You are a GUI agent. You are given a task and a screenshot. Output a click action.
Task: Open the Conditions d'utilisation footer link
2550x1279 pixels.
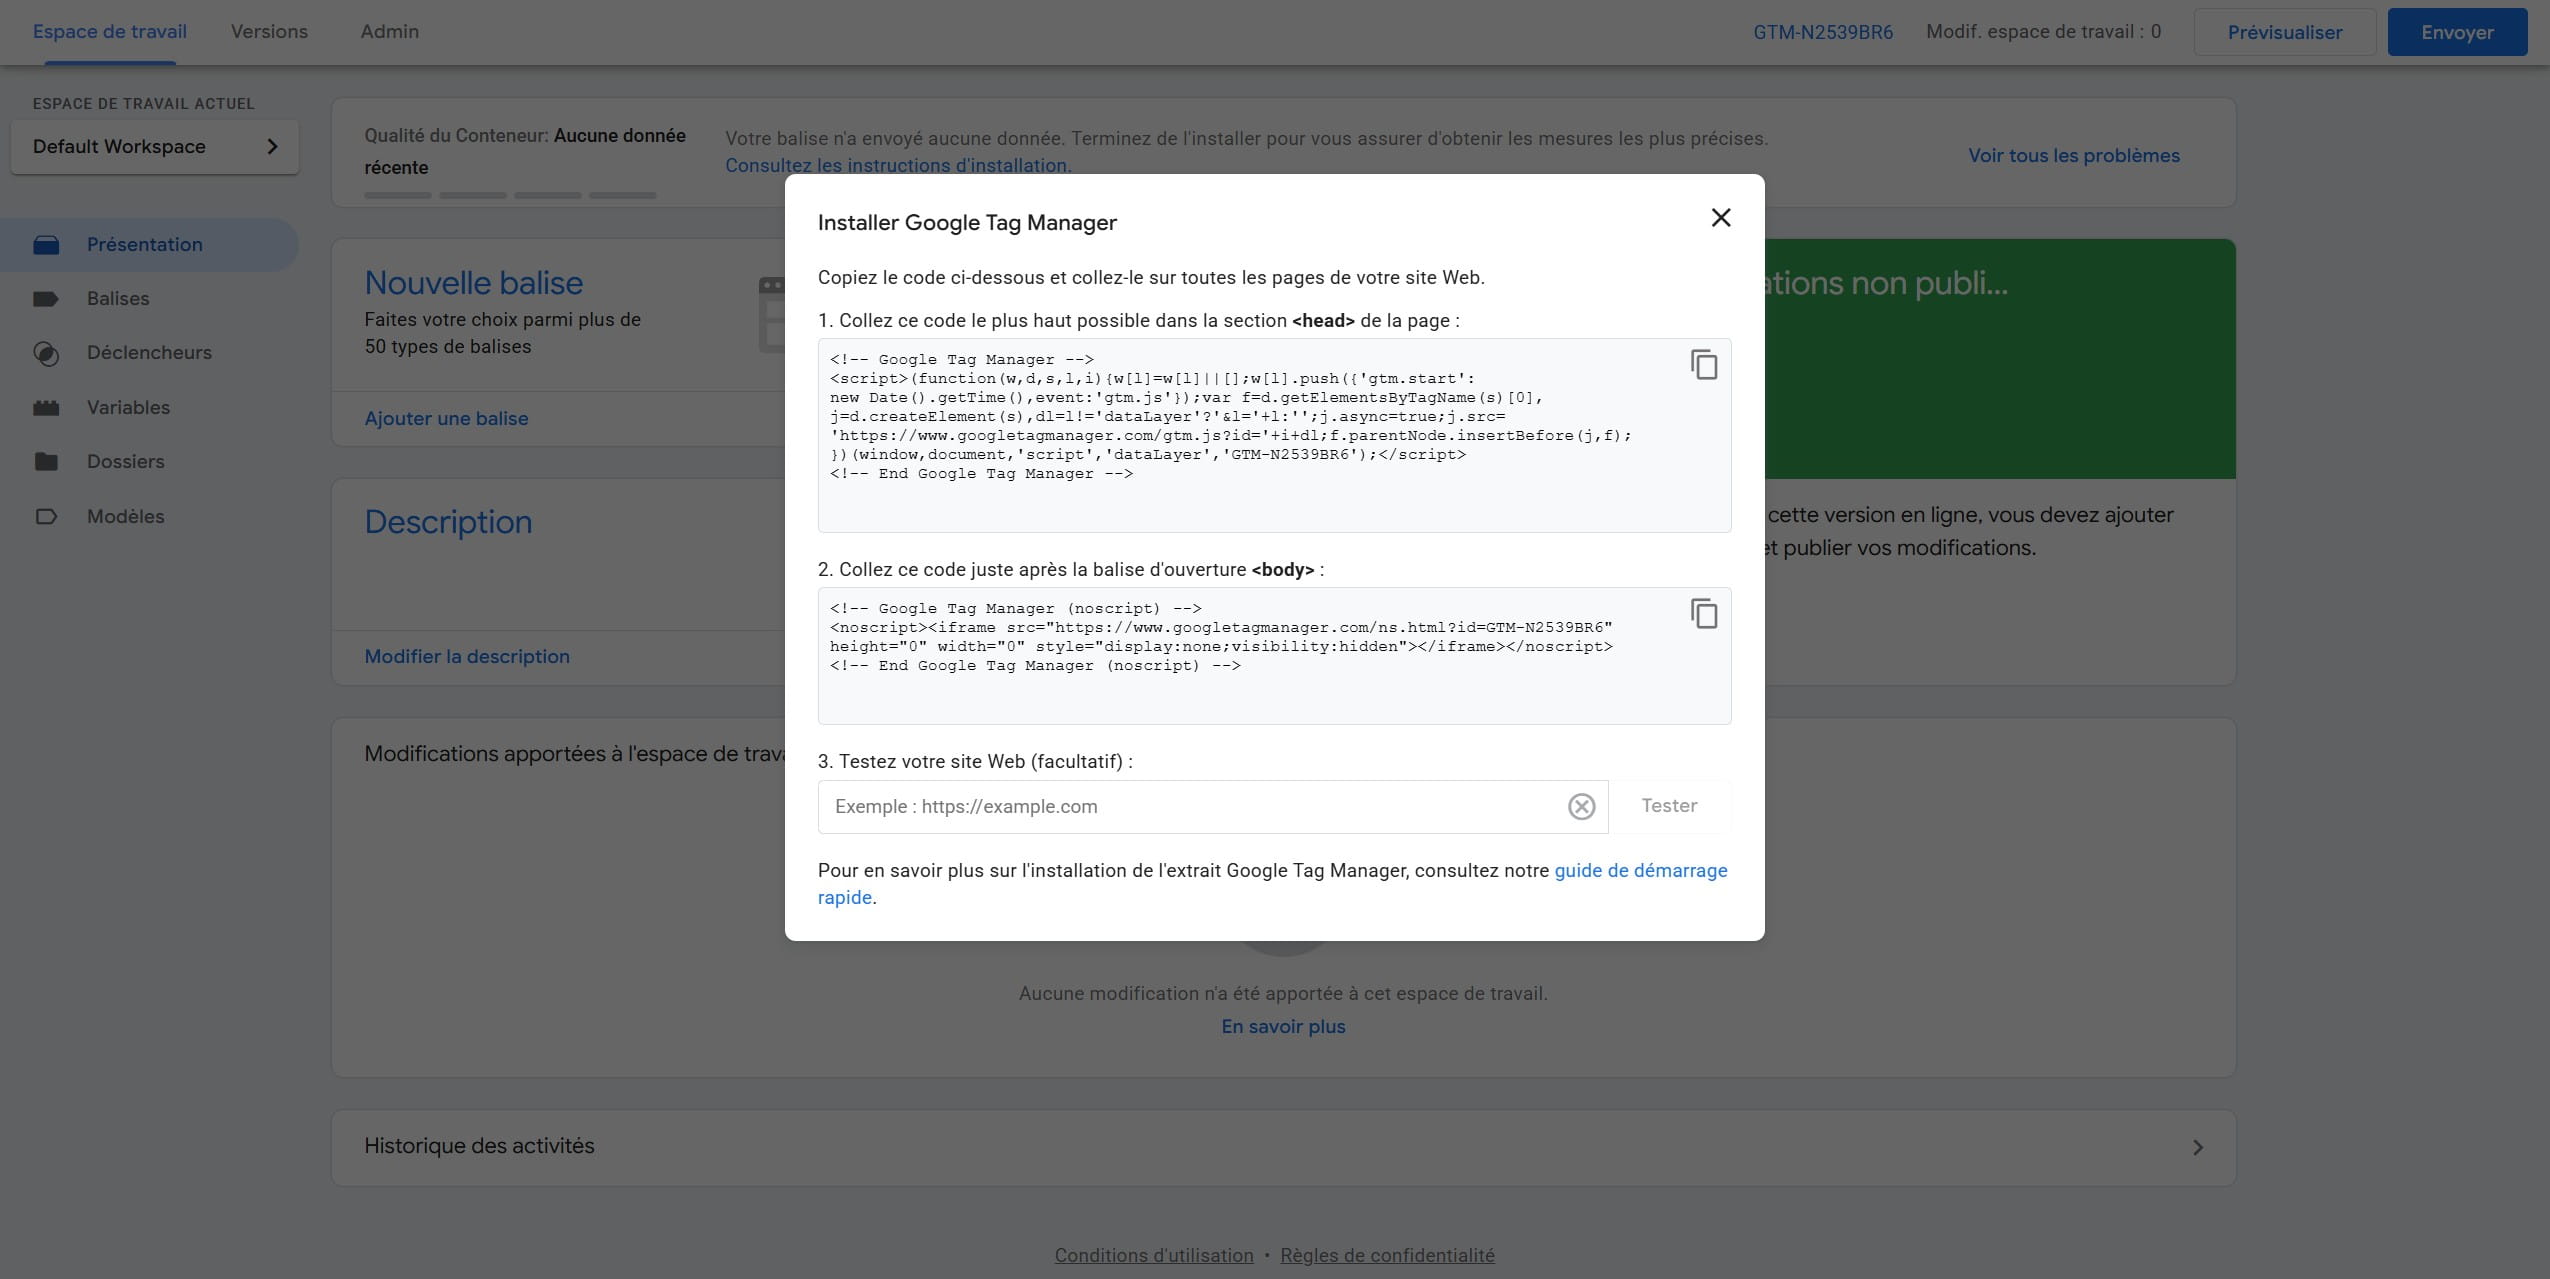[x=1154, y=1256]
